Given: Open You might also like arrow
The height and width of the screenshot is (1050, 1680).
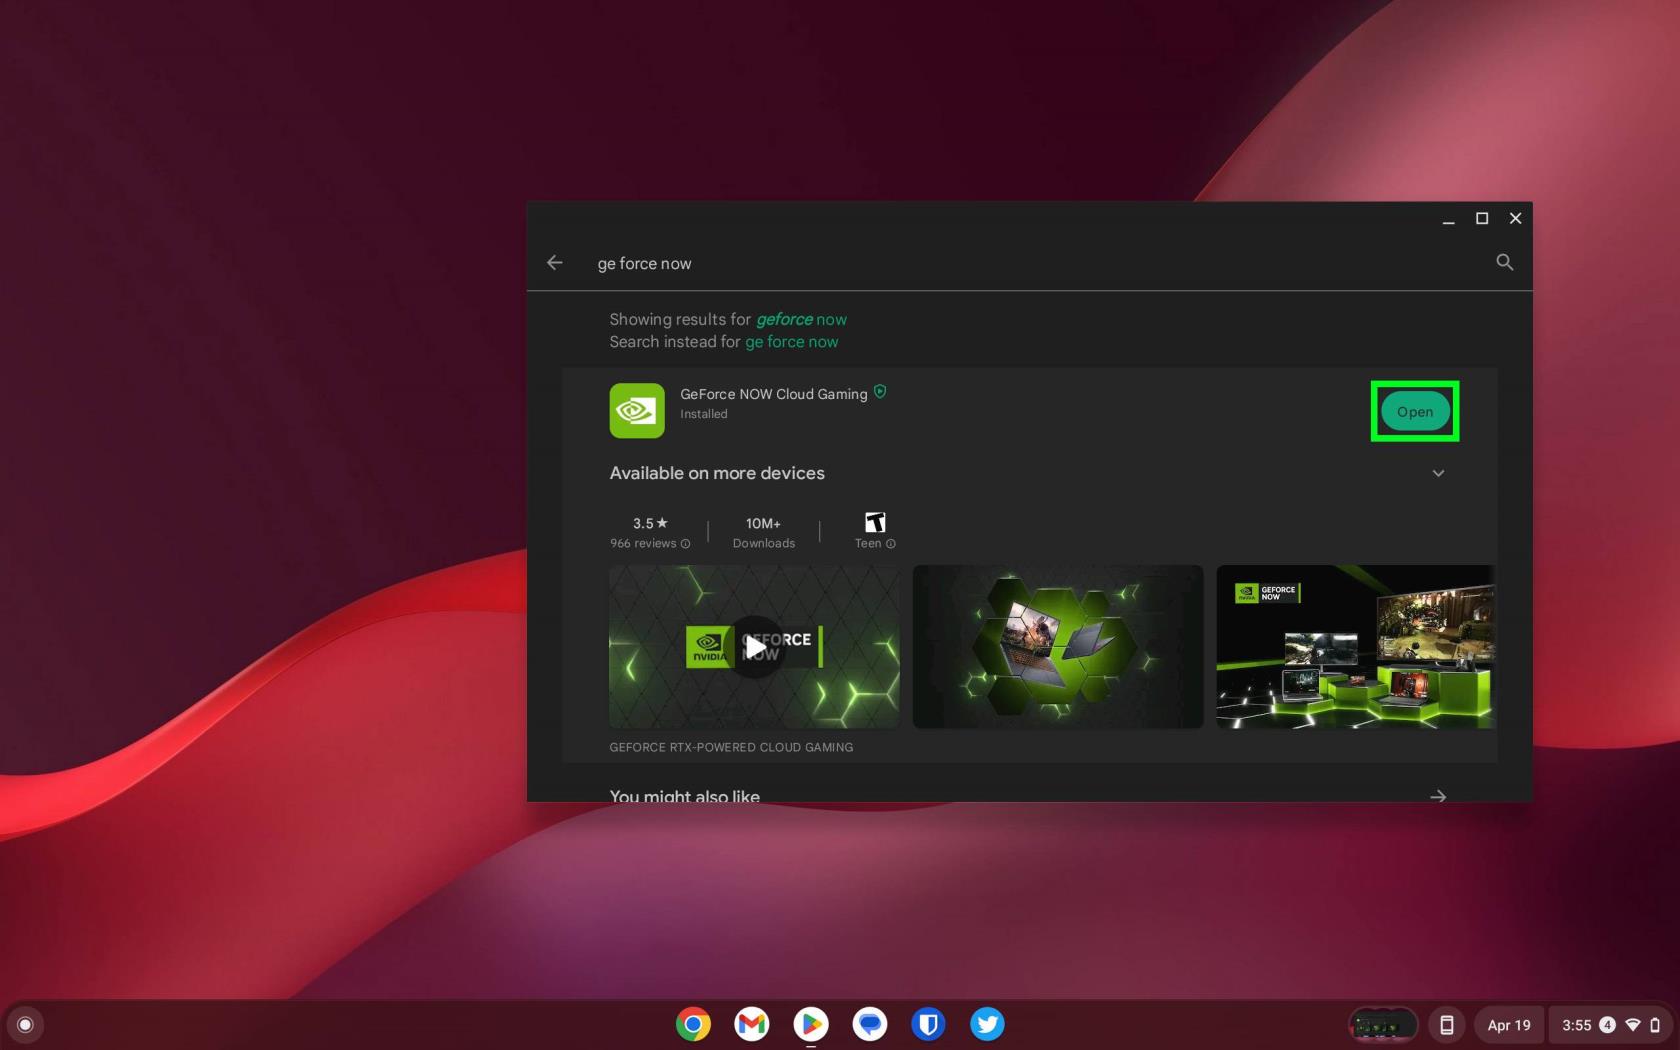Looking at the screenshot, I should click(1438, 797).
